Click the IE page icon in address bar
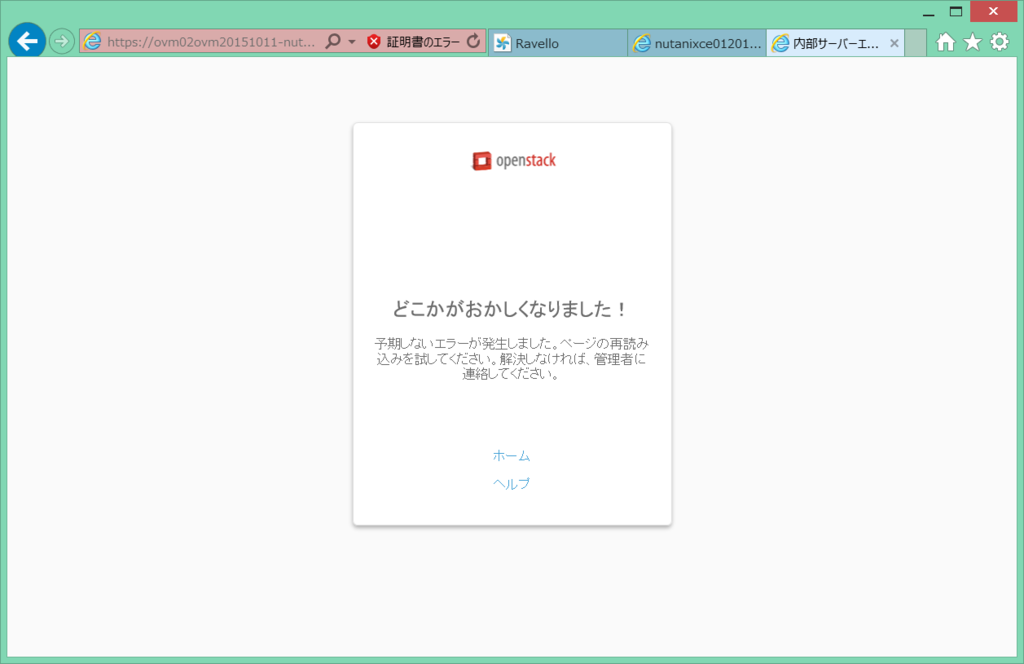This screenshot has width=1024, height=664. [93, 42]
